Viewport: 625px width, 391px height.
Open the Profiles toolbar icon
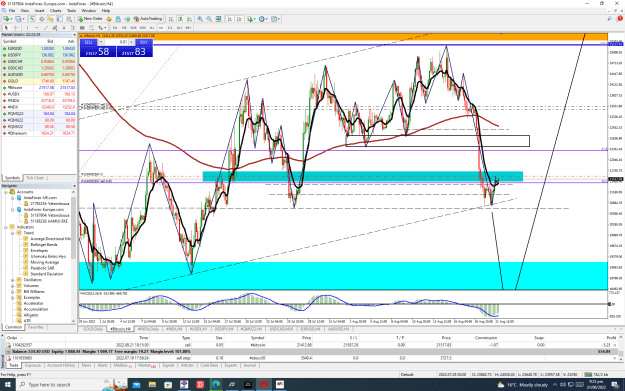point(18,19)
